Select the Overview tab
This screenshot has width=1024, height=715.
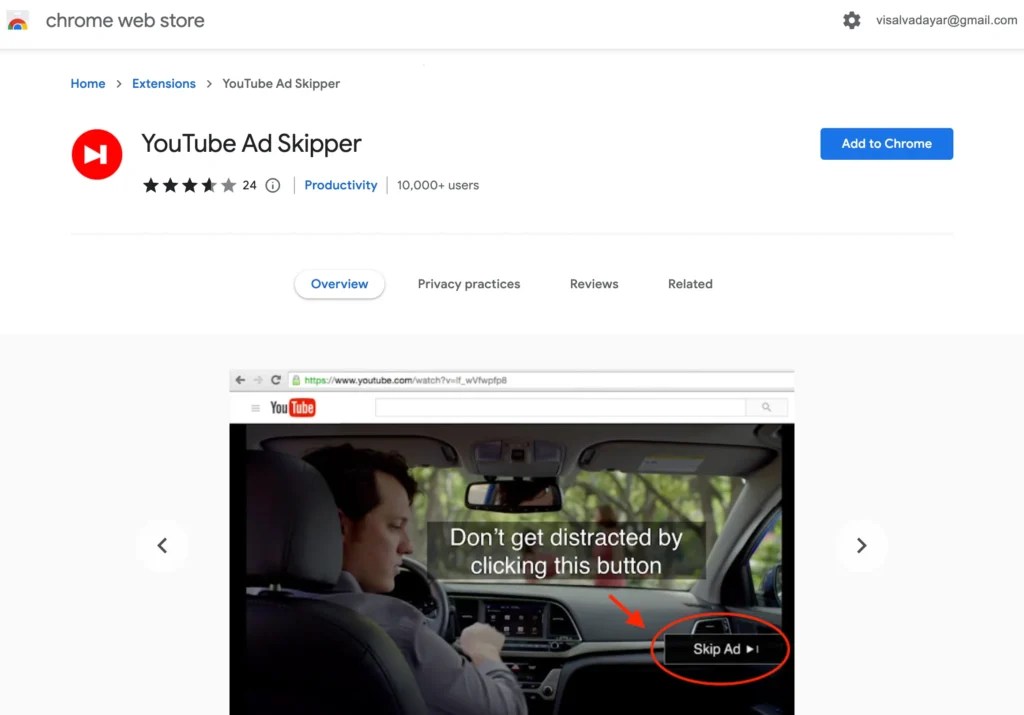[339, 284]
